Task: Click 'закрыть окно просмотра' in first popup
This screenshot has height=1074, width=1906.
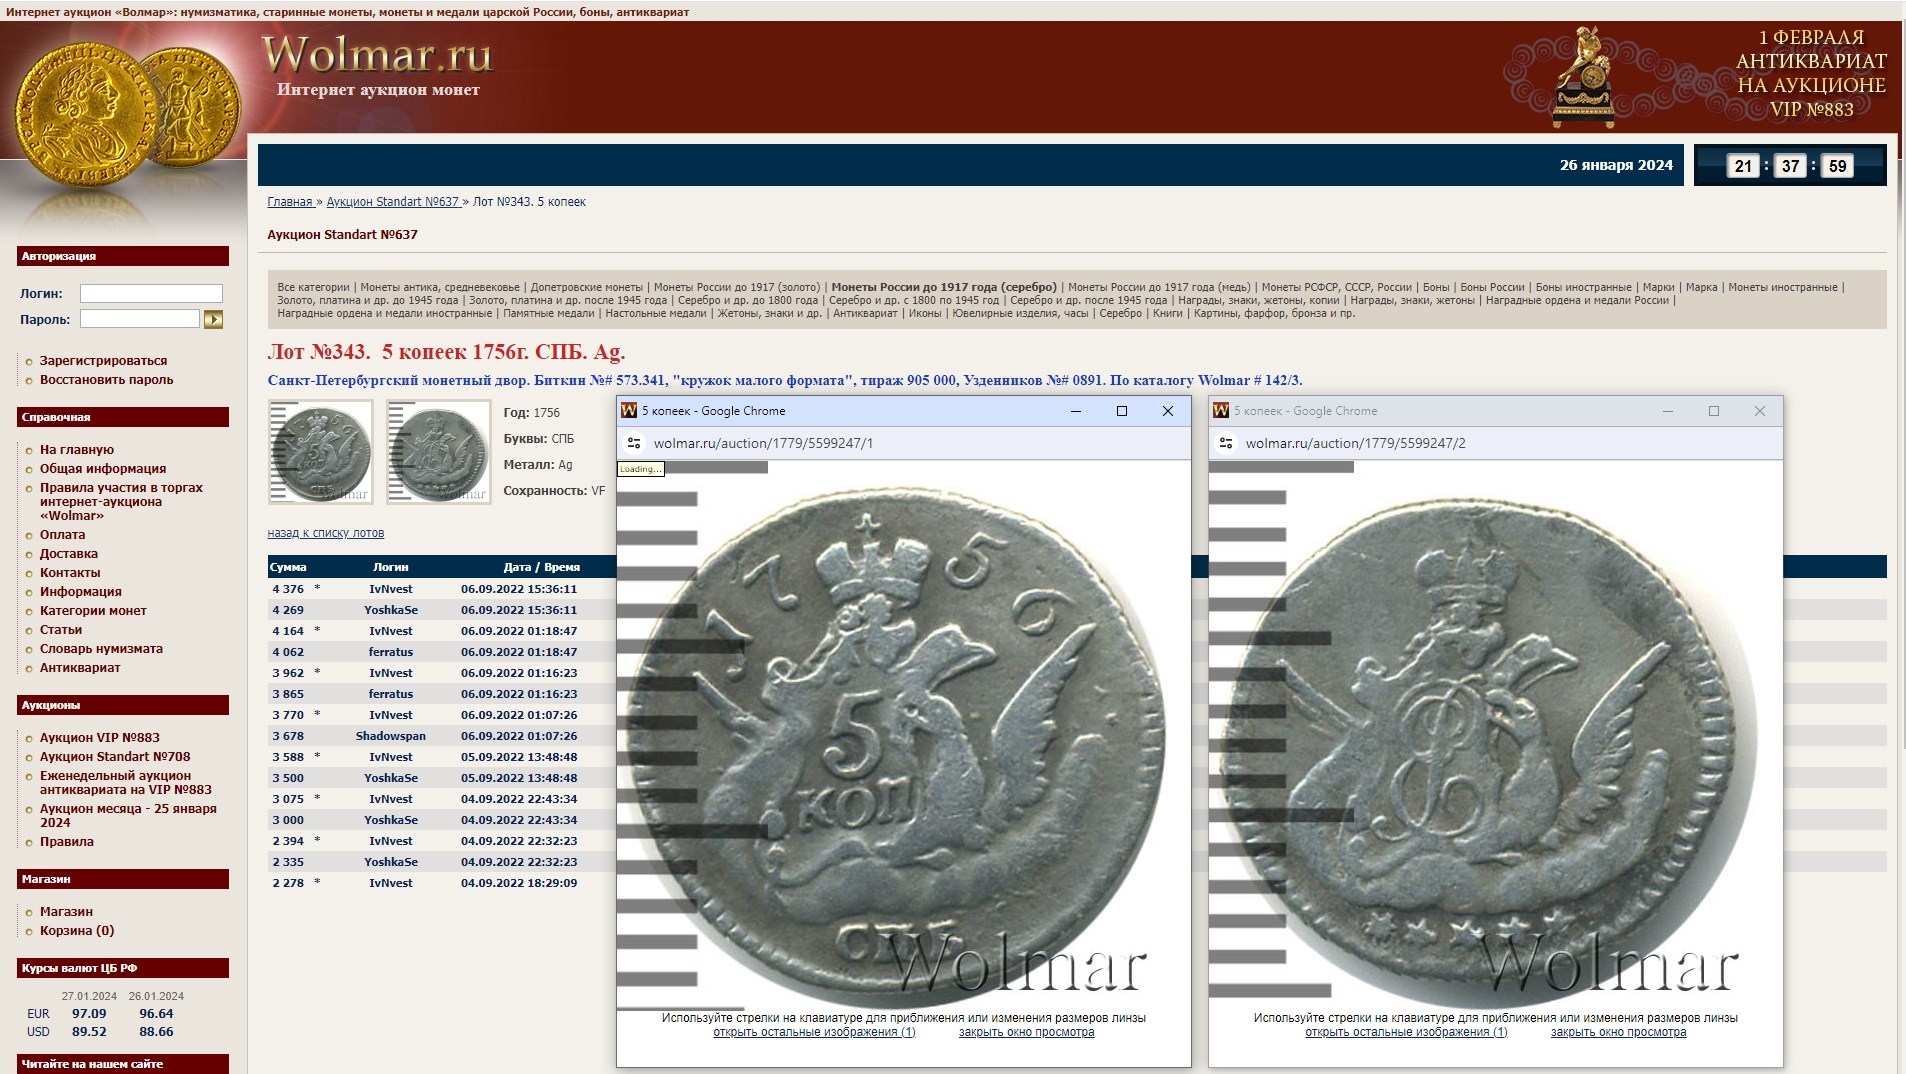Action: click(x=1026, y=1032)
